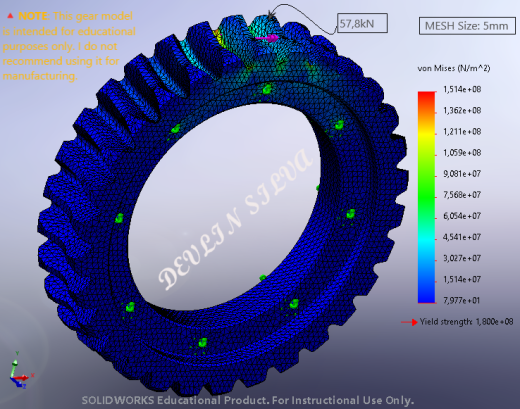Click the legend value 3,027e+07
Image resolution: width=520 pixels, height=409 pixels.
462,258
